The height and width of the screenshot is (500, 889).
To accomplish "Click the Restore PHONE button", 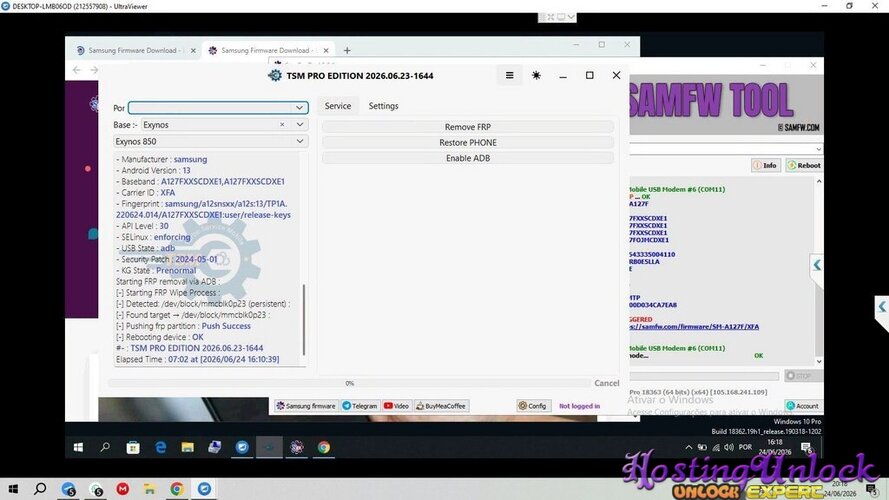I will [x=468, y=143].
